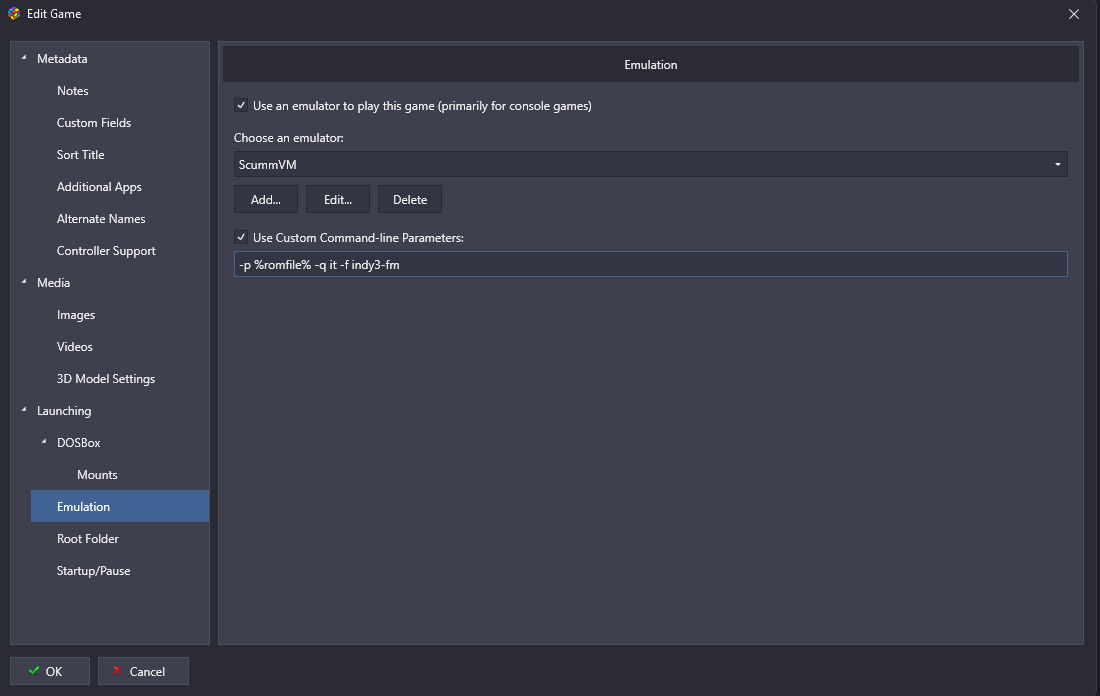Select the Emulation tree item
Screen dimensions: 1100x696
(x=120, y=507)
